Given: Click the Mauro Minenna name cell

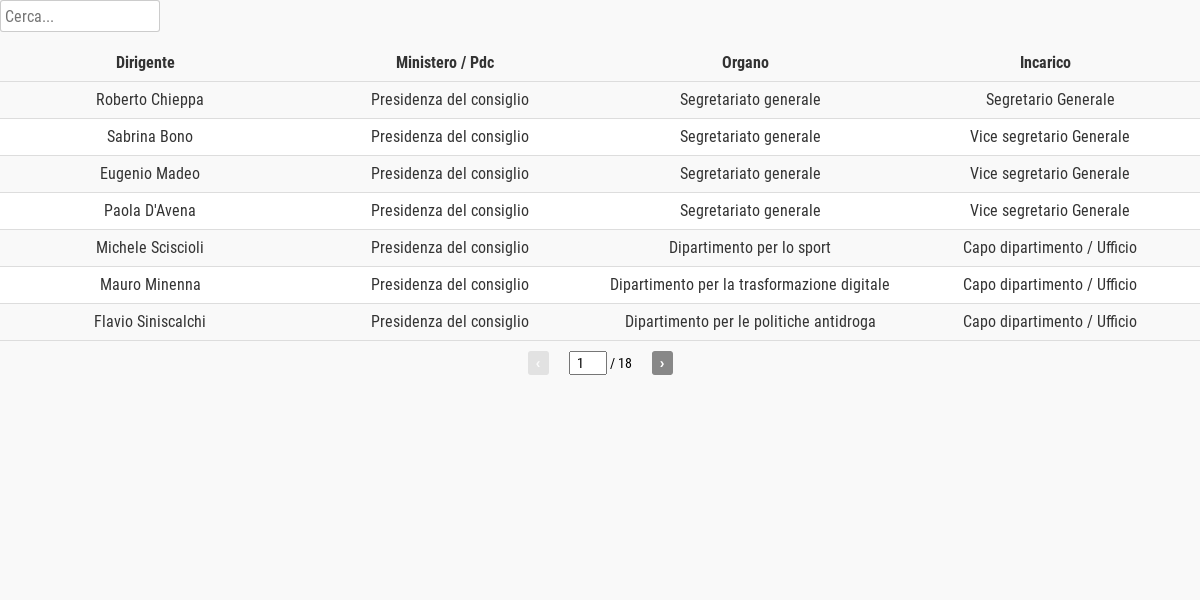Looking at the screenshot, I should pyautogui.click(x=150, y=285).
